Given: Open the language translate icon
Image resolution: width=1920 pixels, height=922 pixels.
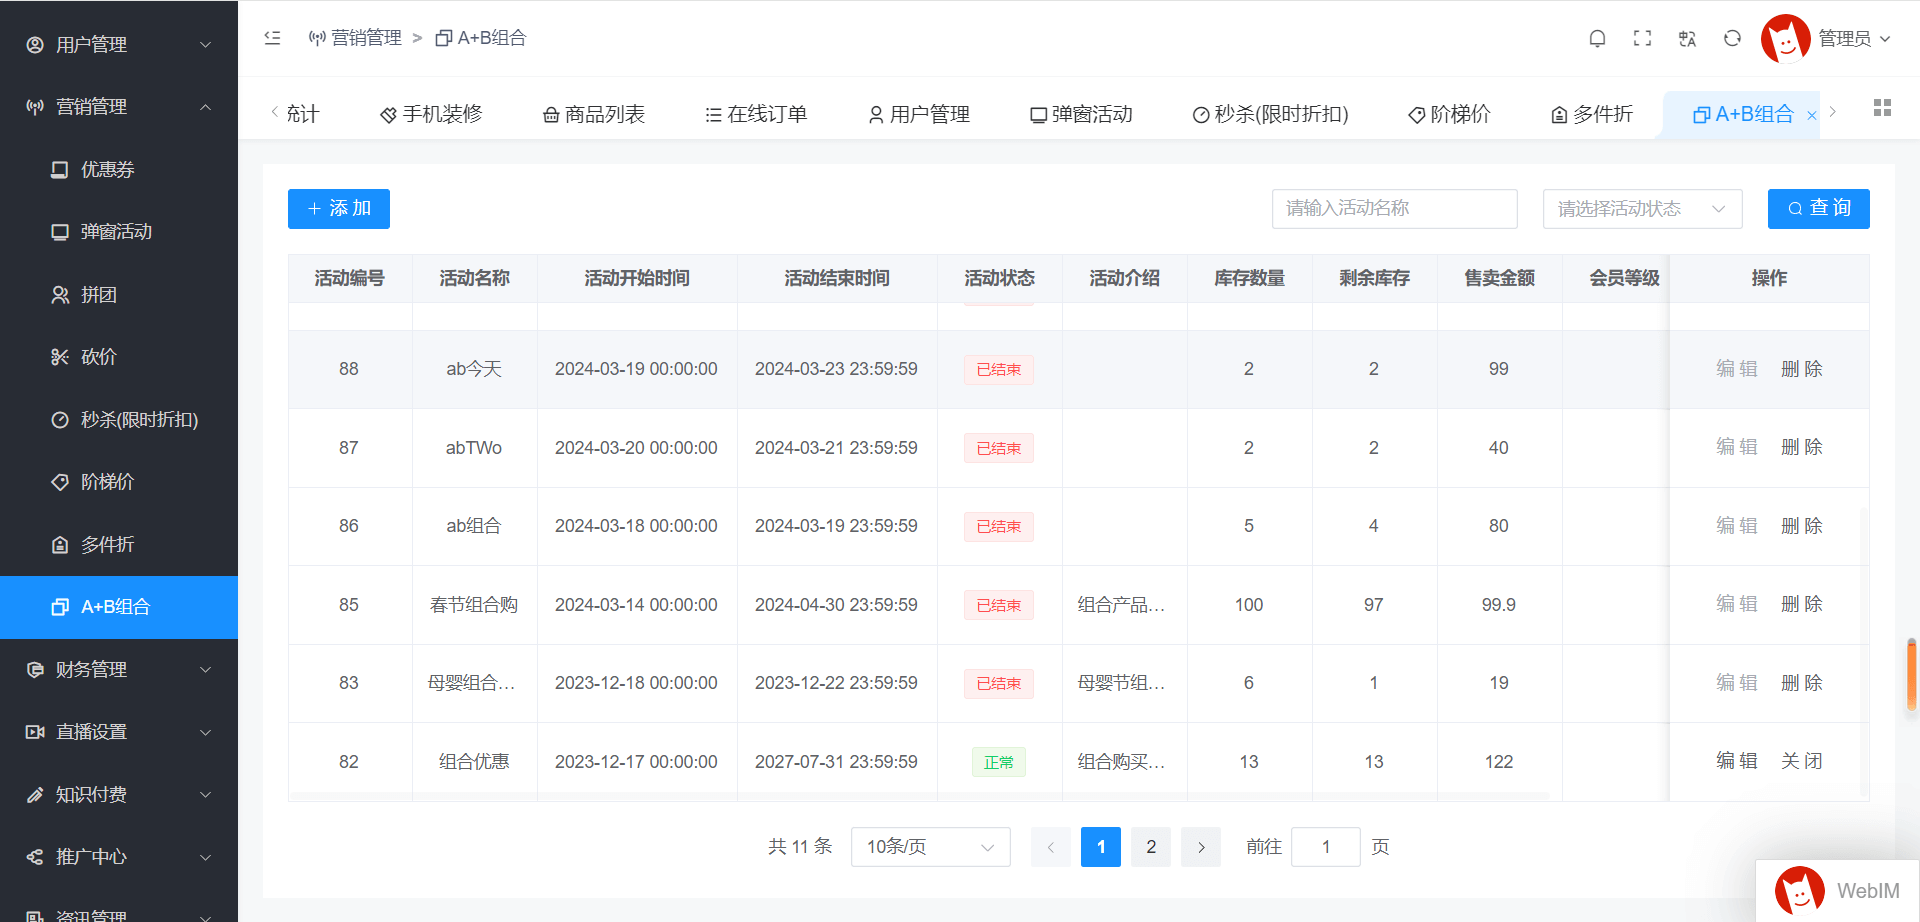Looking at the screenshot, I should coord(1687,38).
